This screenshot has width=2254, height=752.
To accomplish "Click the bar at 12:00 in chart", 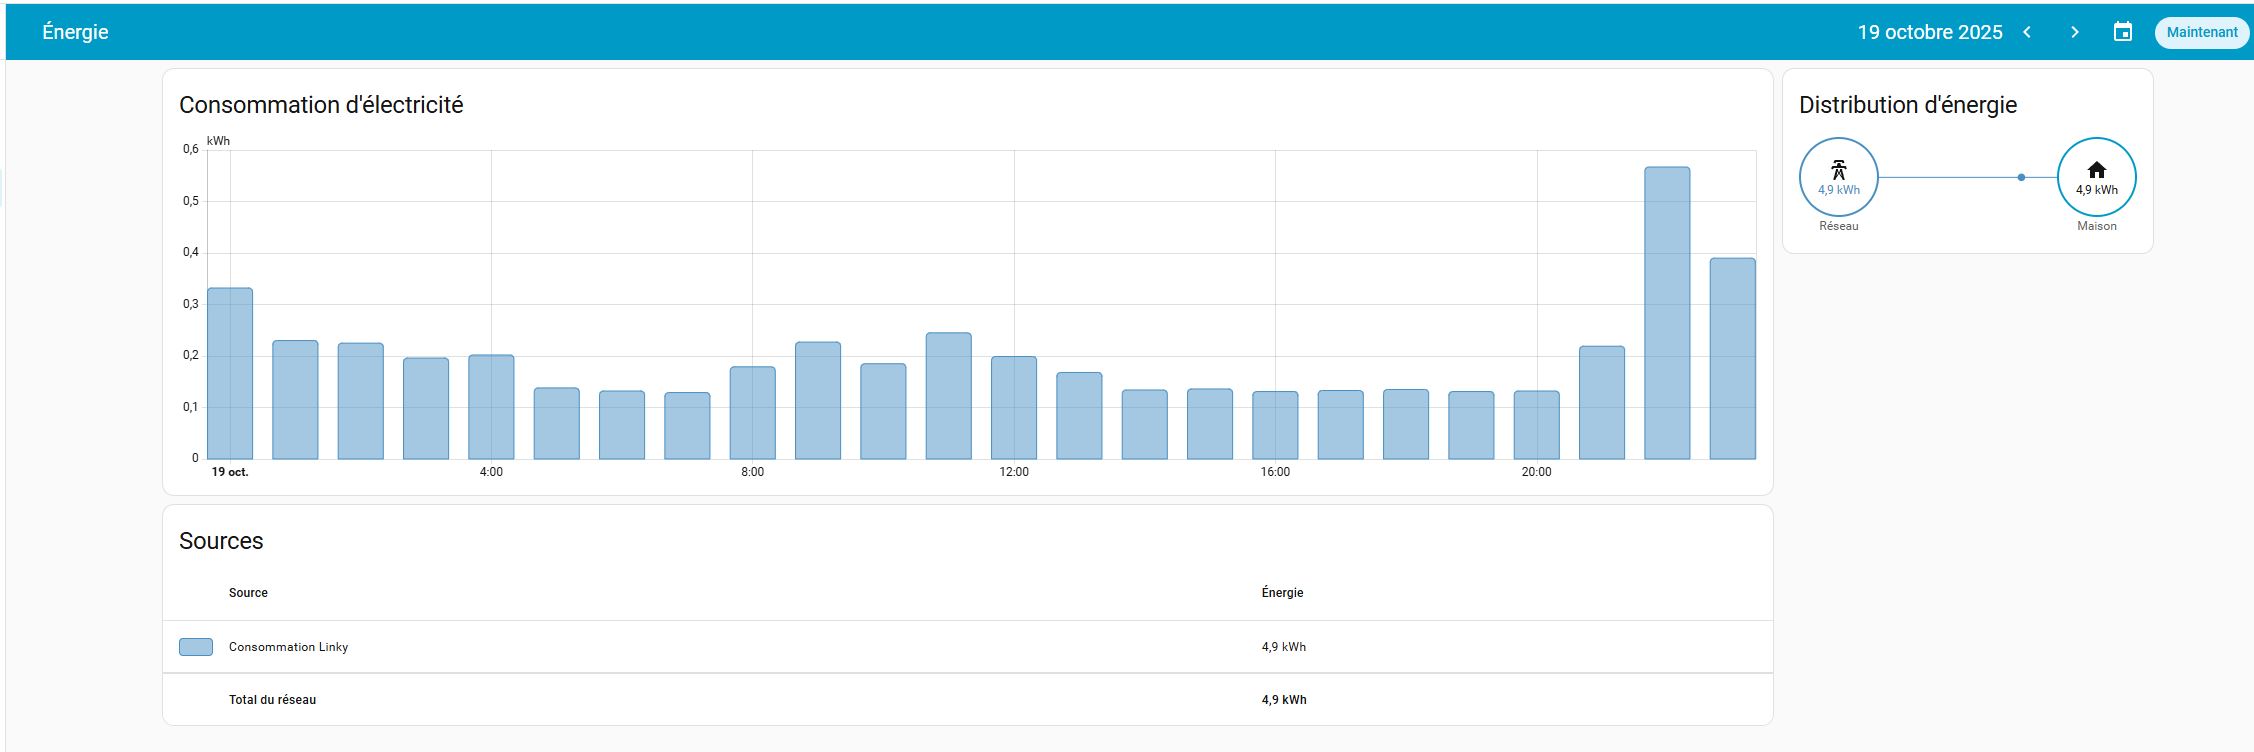I will coord(1014,408).
